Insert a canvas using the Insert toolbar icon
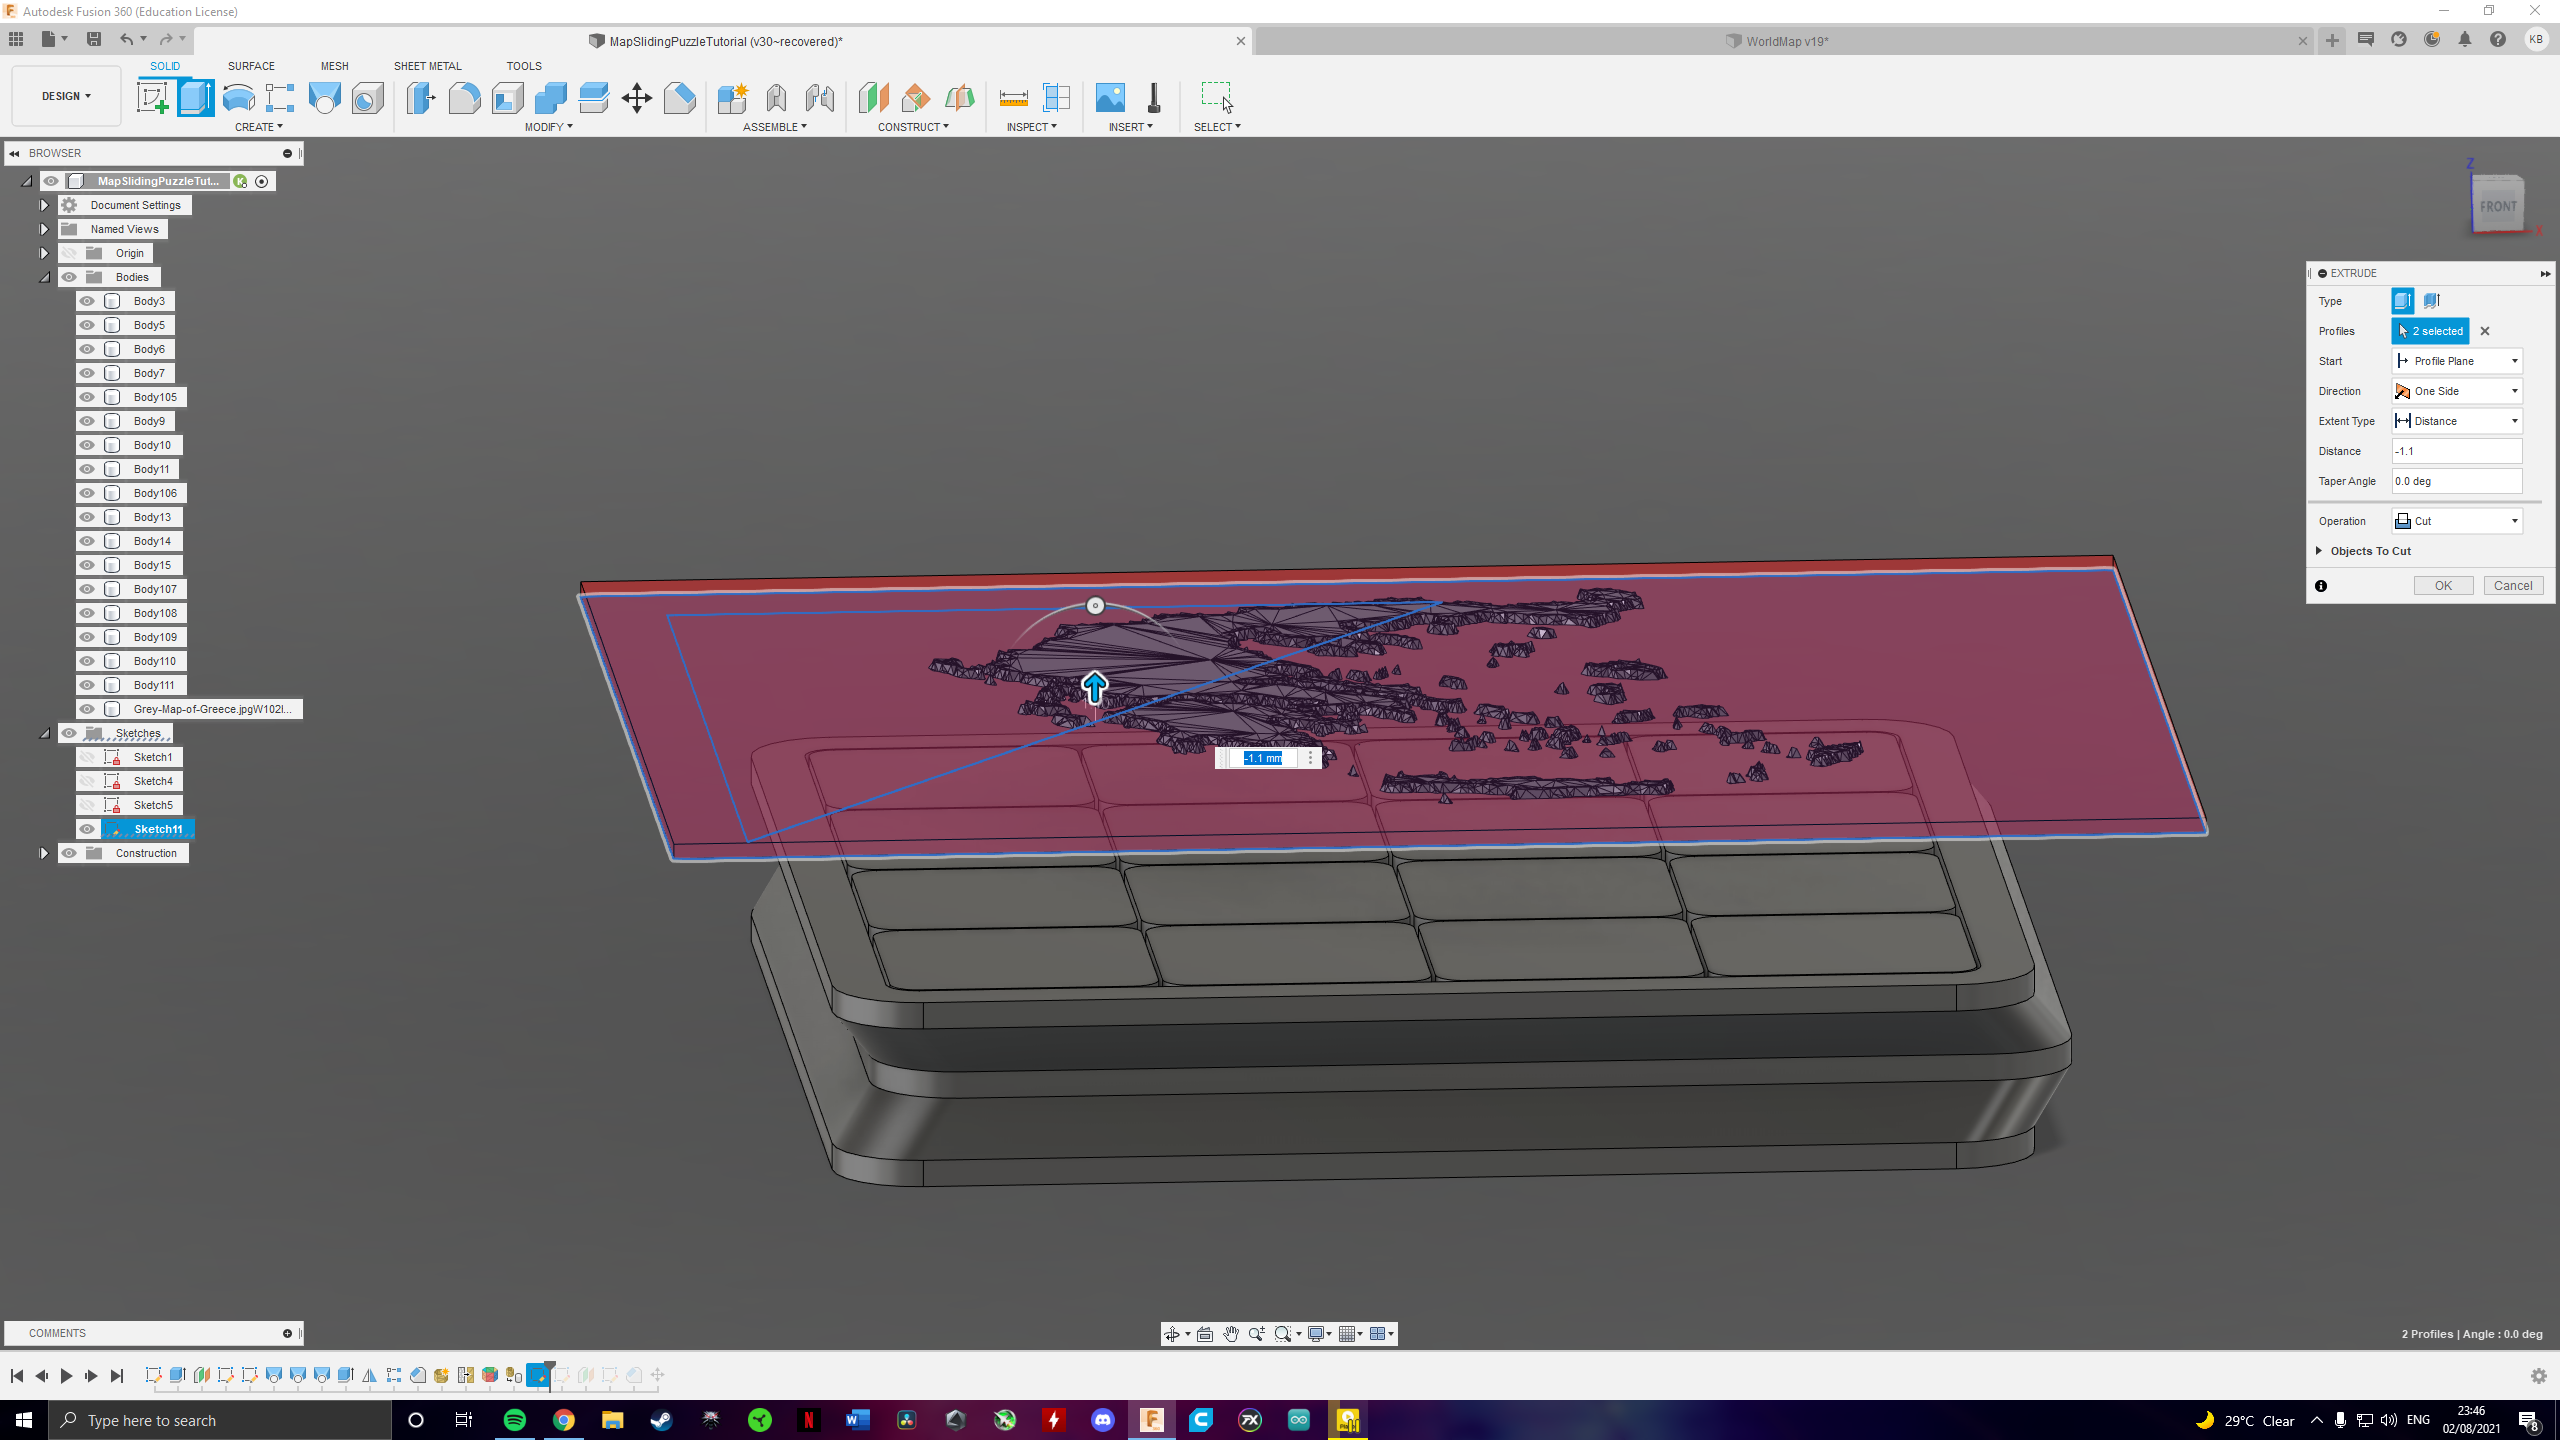The height and width of the screenshot is (1440, 2560). point(1110,97)
